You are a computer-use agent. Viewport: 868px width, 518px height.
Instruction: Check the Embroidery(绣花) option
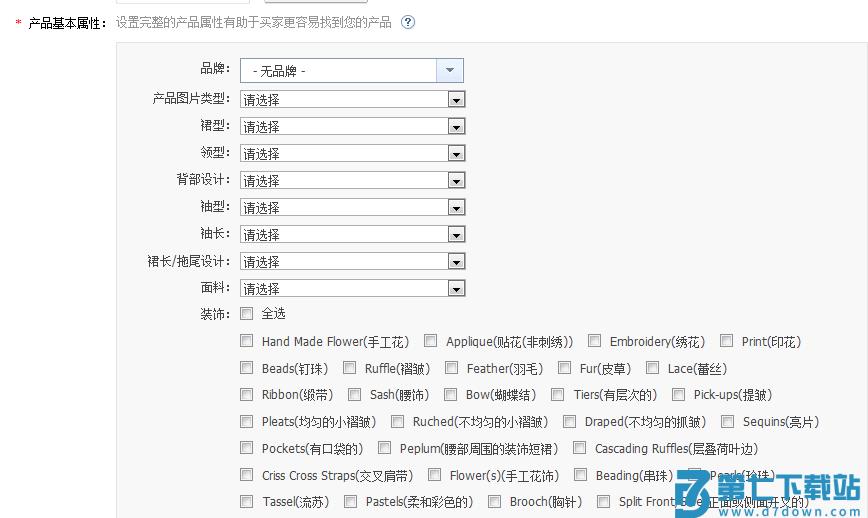pyautogui.click(x=595, y=341)
